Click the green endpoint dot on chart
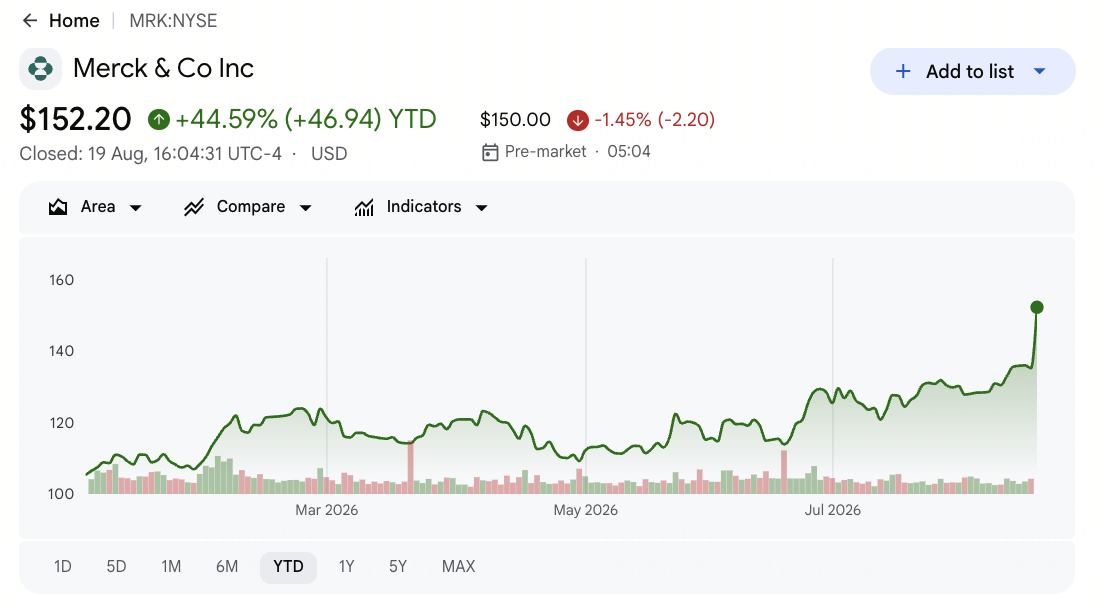This screenshot has height=608, width=1102. 1037,307
